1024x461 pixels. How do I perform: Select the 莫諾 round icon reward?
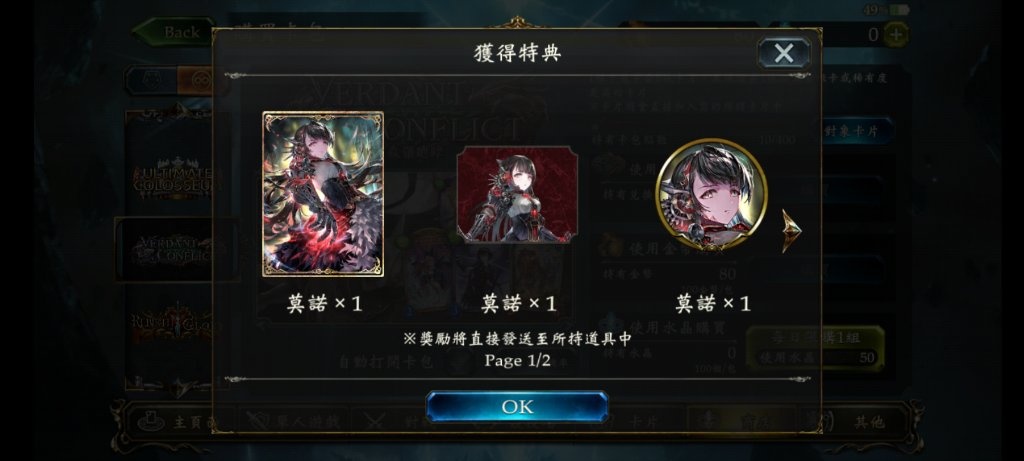coord(711,194)
